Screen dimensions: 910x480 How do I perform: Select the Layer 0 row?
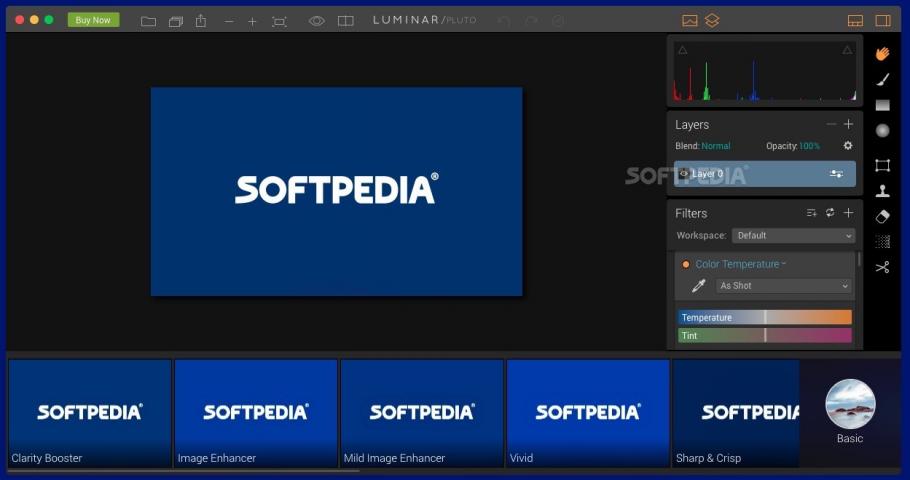click(x=765, y=174)
